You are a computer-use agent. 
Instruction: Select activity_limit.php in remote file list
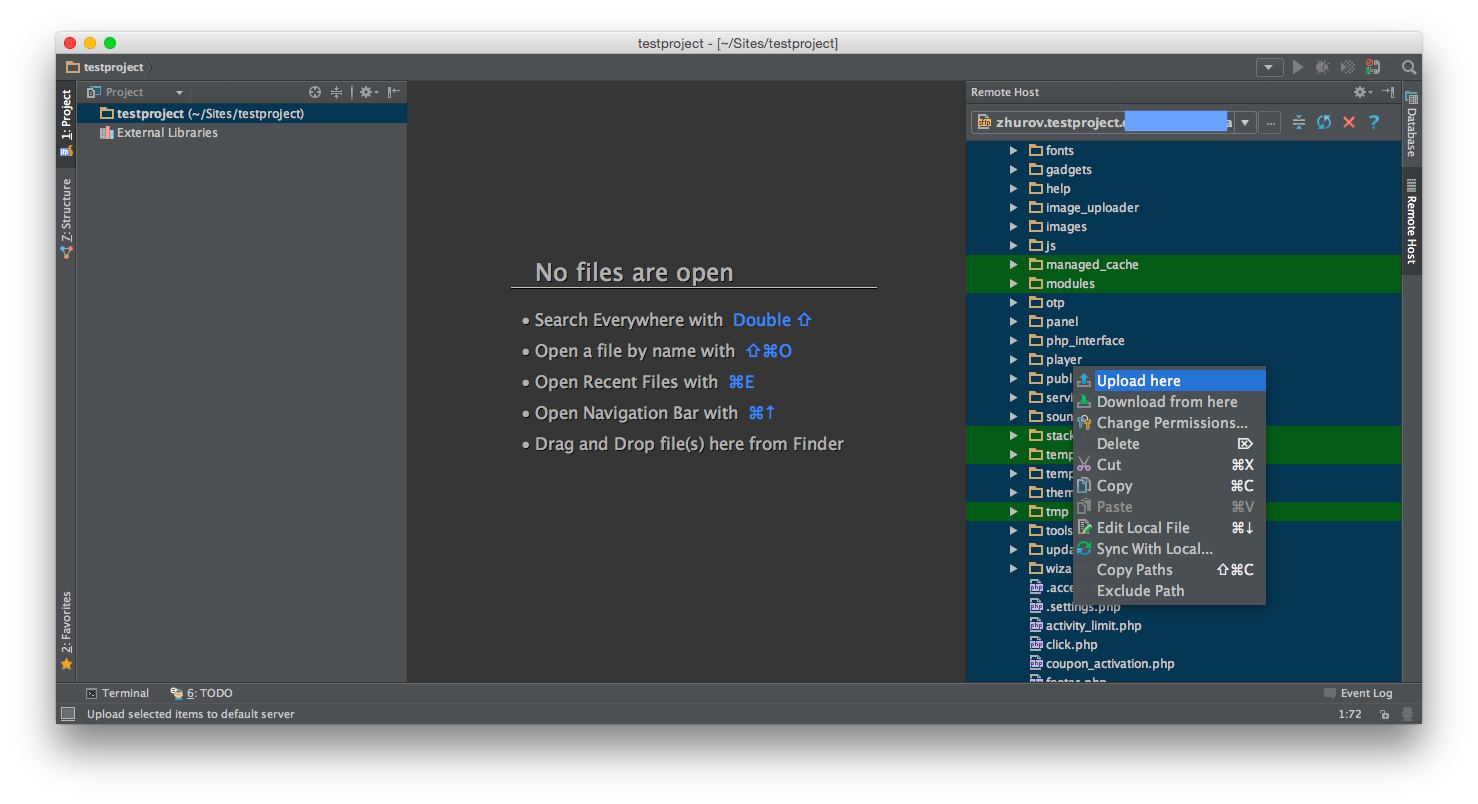pos(1093,626)
